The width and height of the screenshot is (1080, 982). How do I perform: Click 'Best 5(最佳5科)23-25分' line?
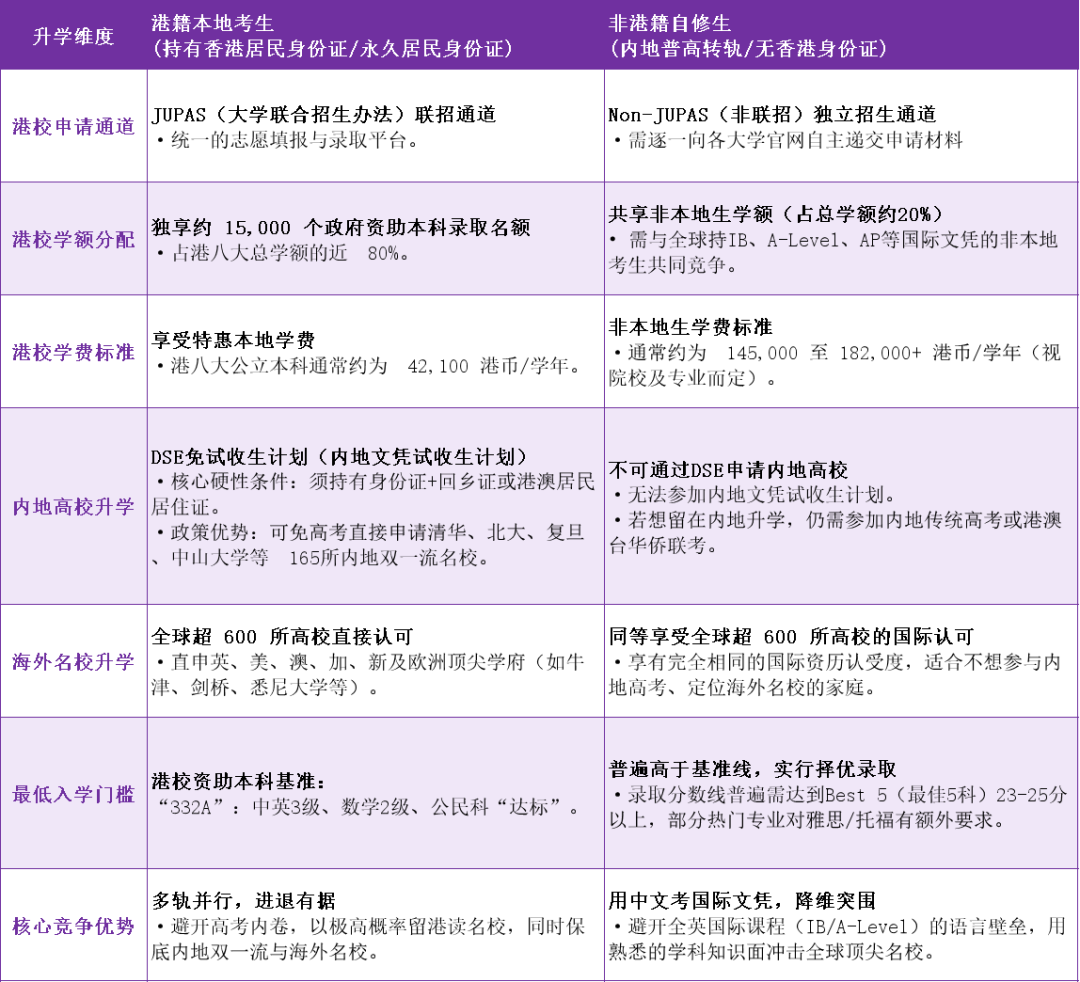tap(839, 795)
